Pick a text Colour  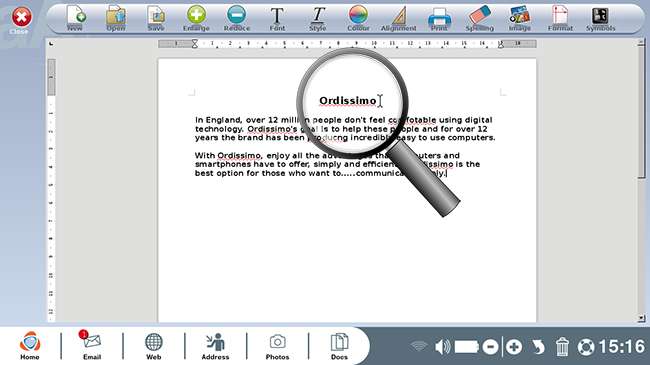click(x=358, y=19)
